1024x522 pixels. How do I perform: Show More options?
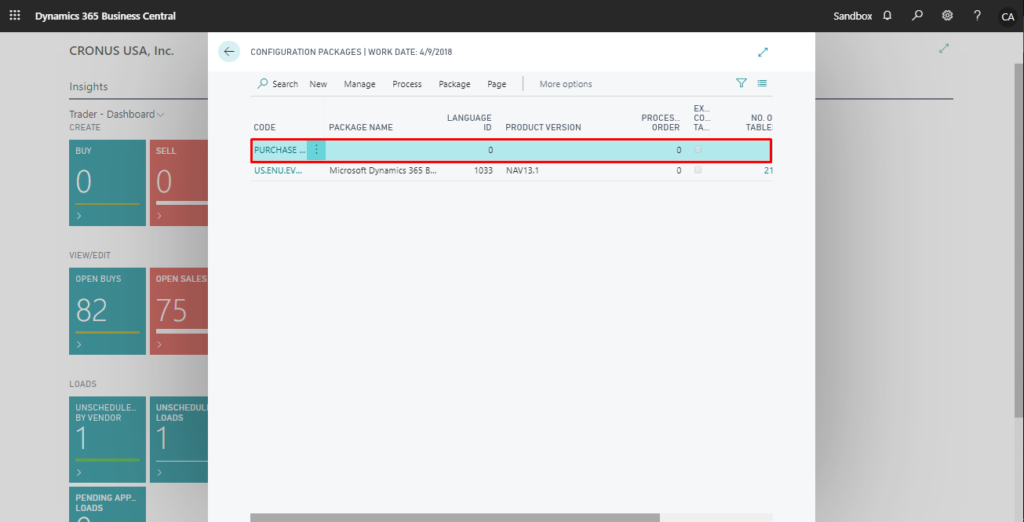566,84
